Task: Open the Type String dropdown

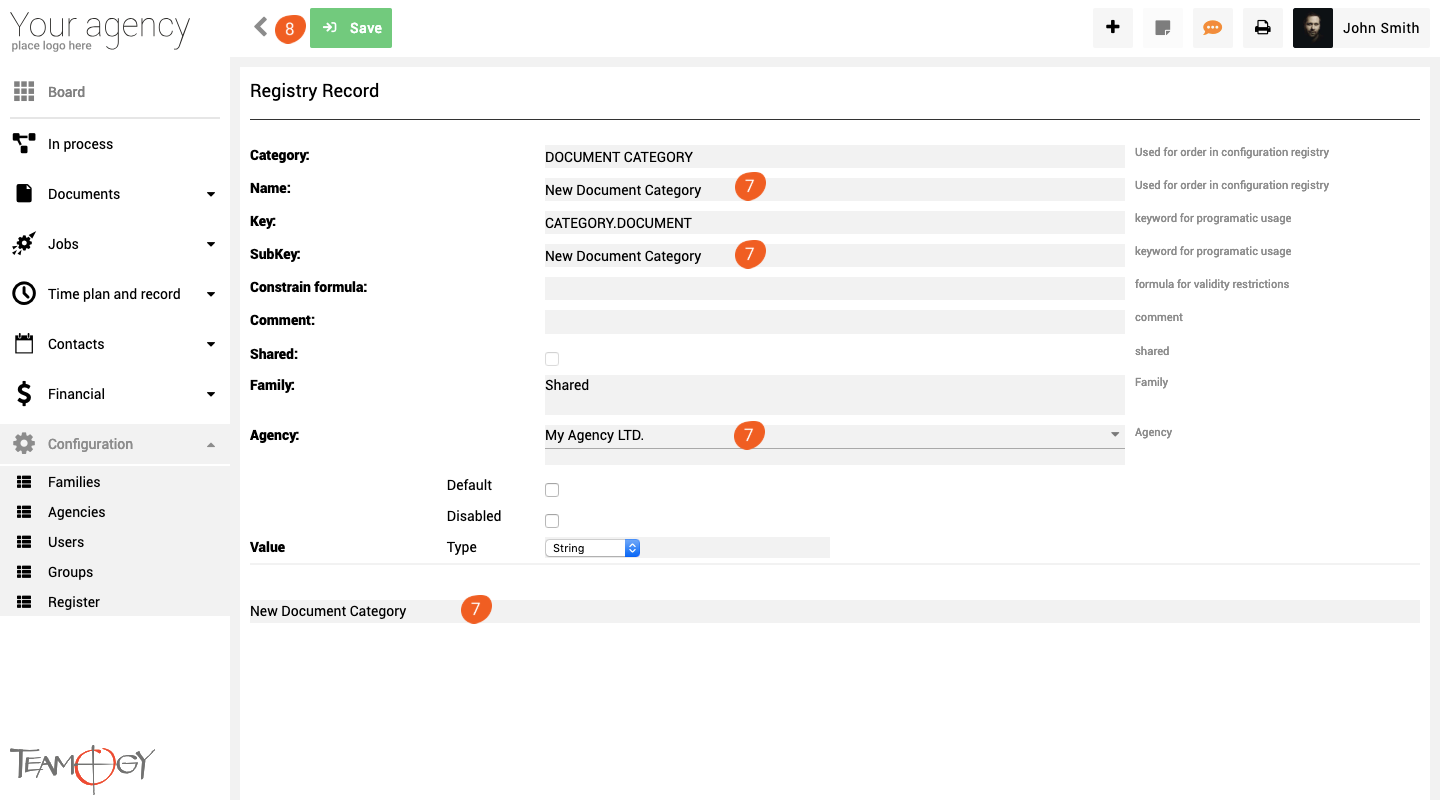Action: click(x=592, y=548)
